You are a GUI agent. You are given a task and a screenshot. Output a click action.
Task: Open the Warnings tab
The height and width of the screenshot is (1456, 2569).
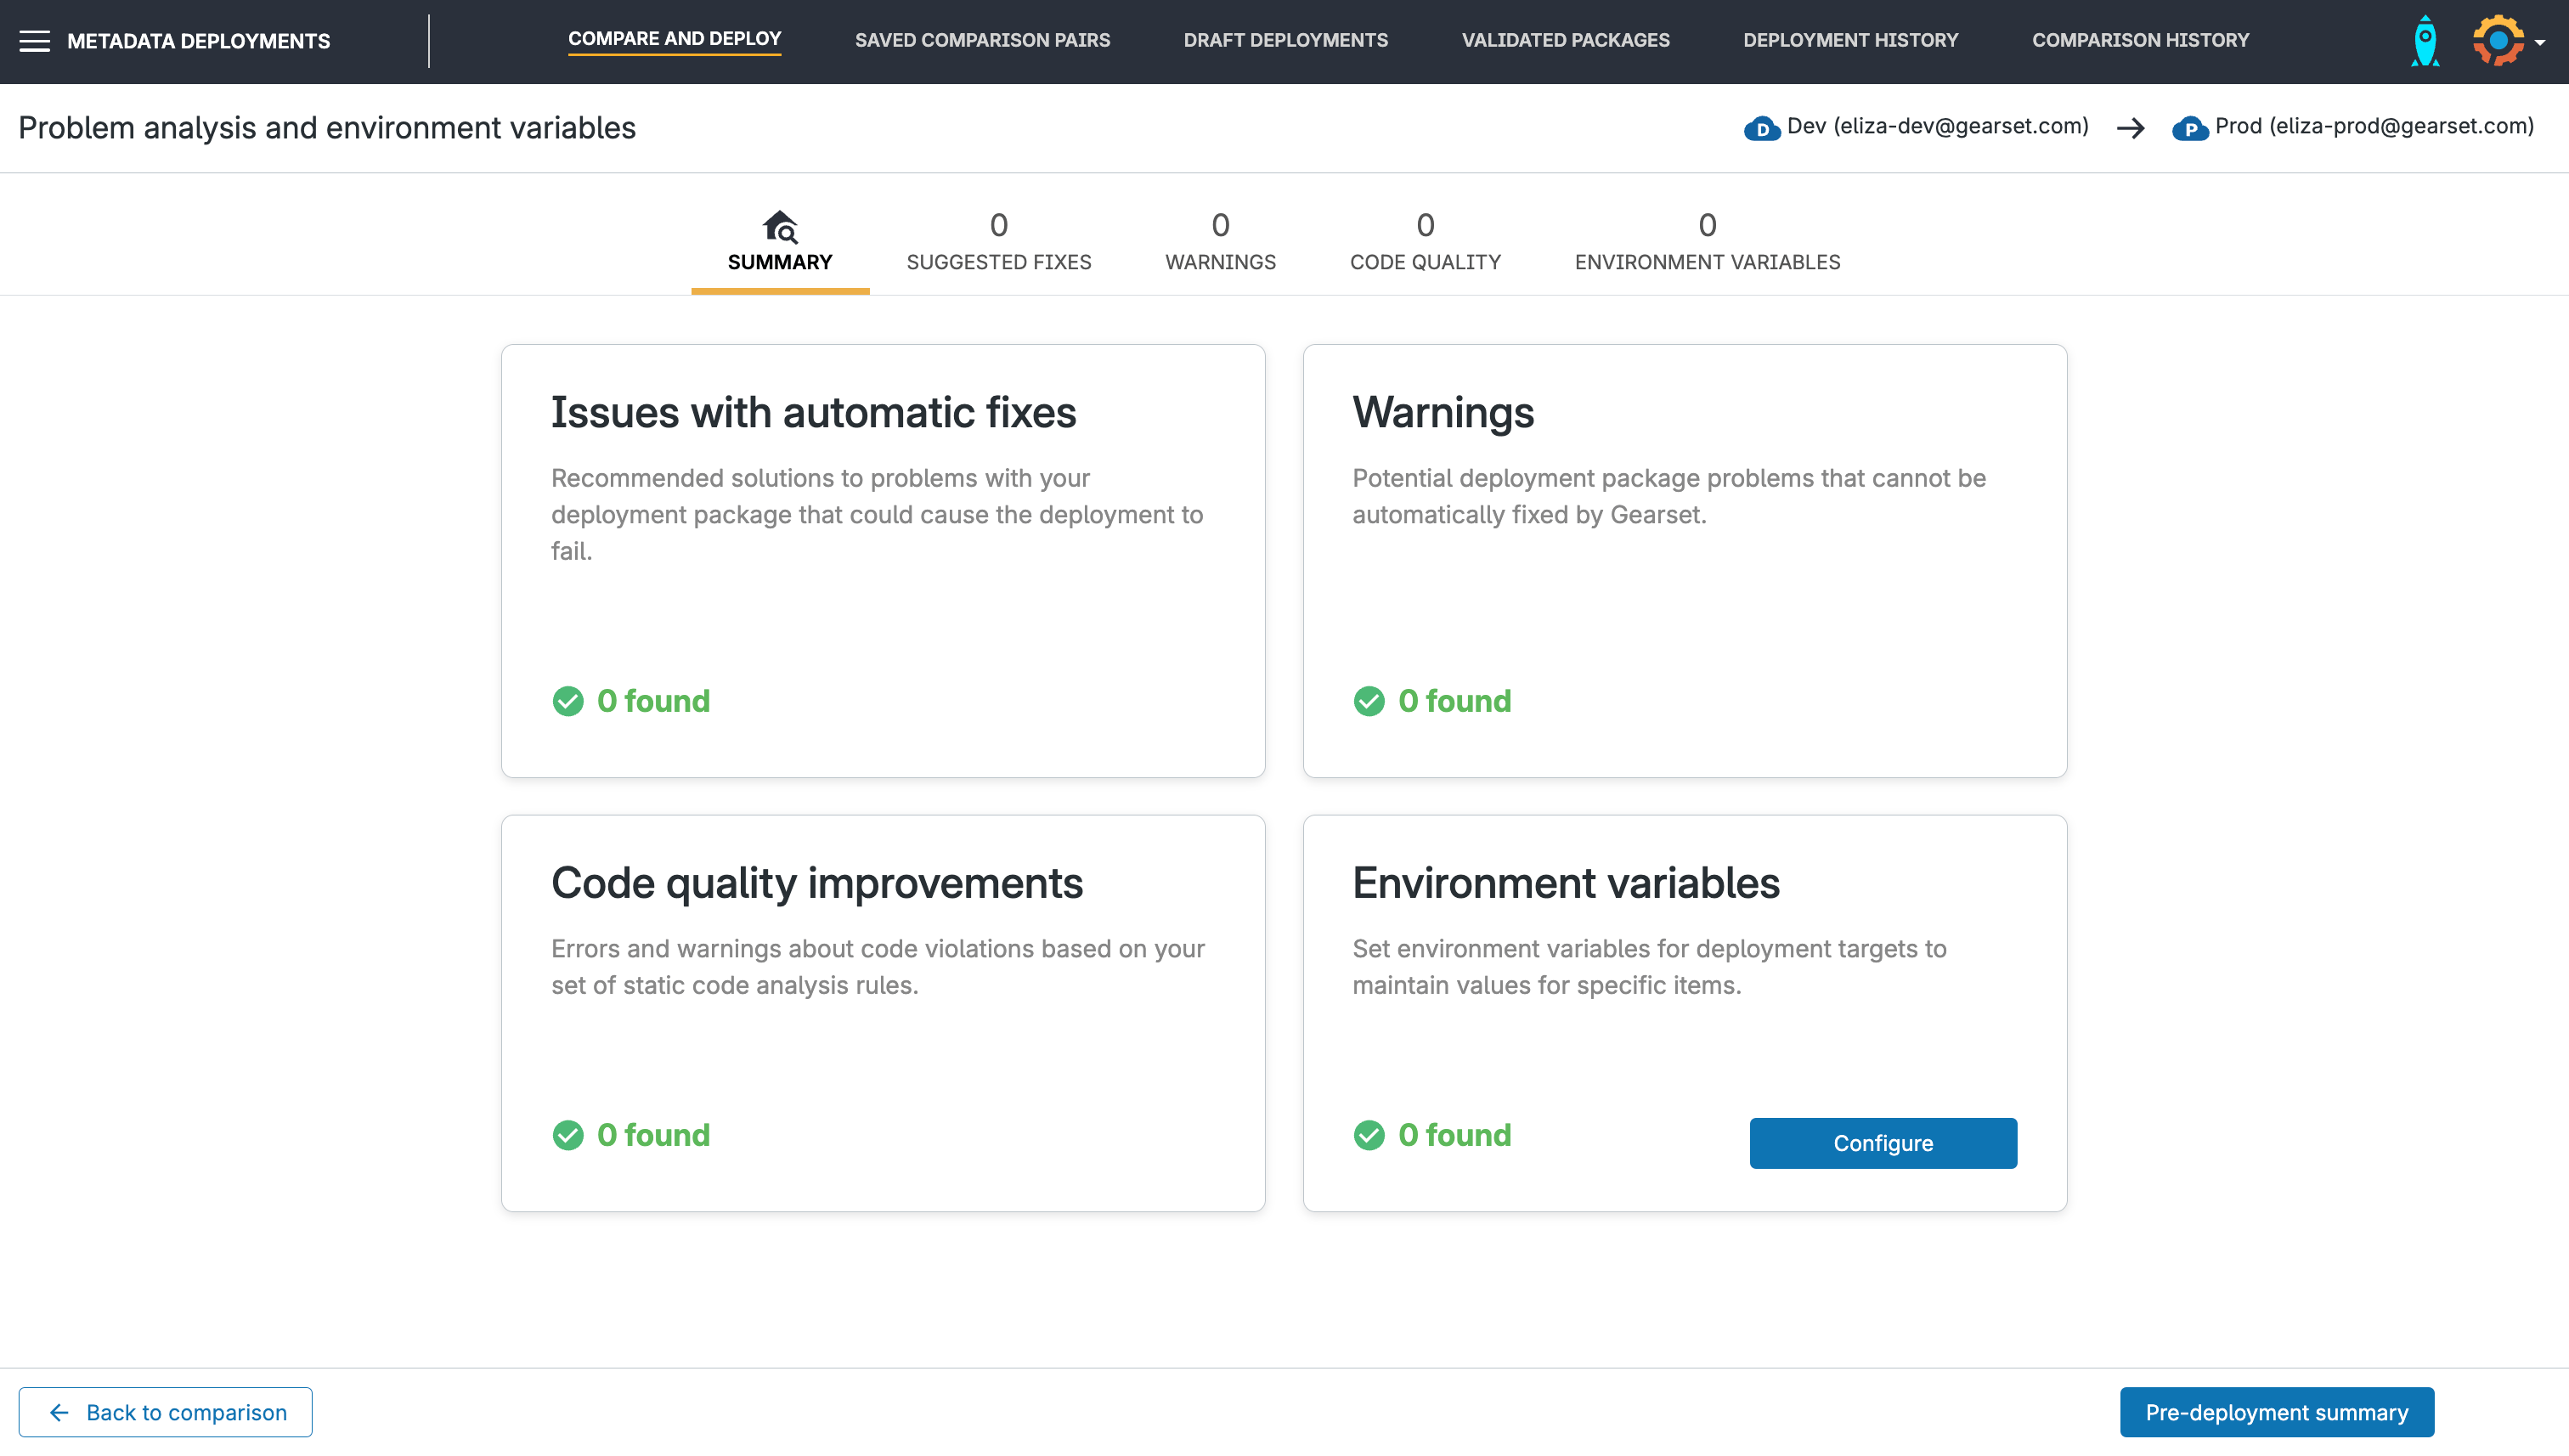coord(1220,243)
